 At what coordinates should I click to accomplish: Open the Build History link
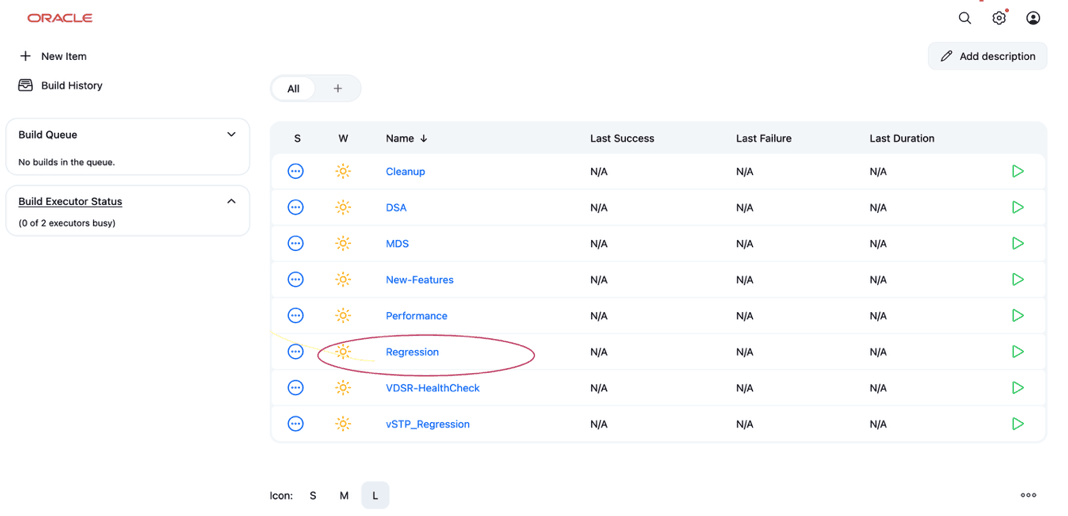72,86
